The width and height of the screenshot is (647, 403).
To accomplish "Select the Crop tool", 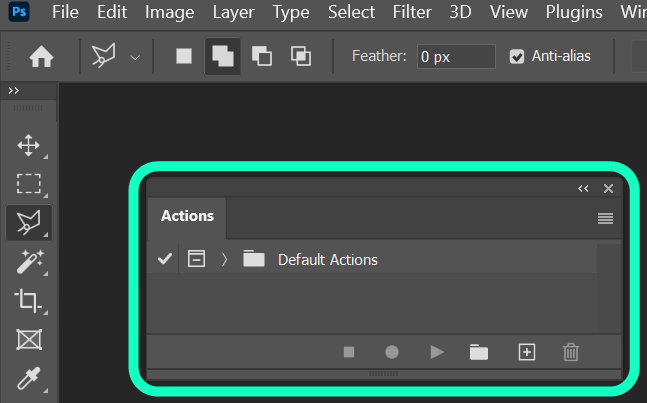I will point(28,300).
